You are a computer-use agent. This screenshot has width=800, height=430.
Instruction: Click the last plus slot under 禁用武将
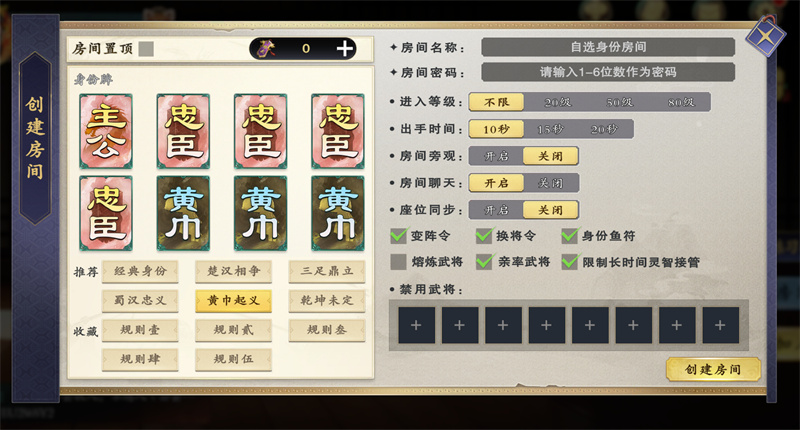click(720, 325)
